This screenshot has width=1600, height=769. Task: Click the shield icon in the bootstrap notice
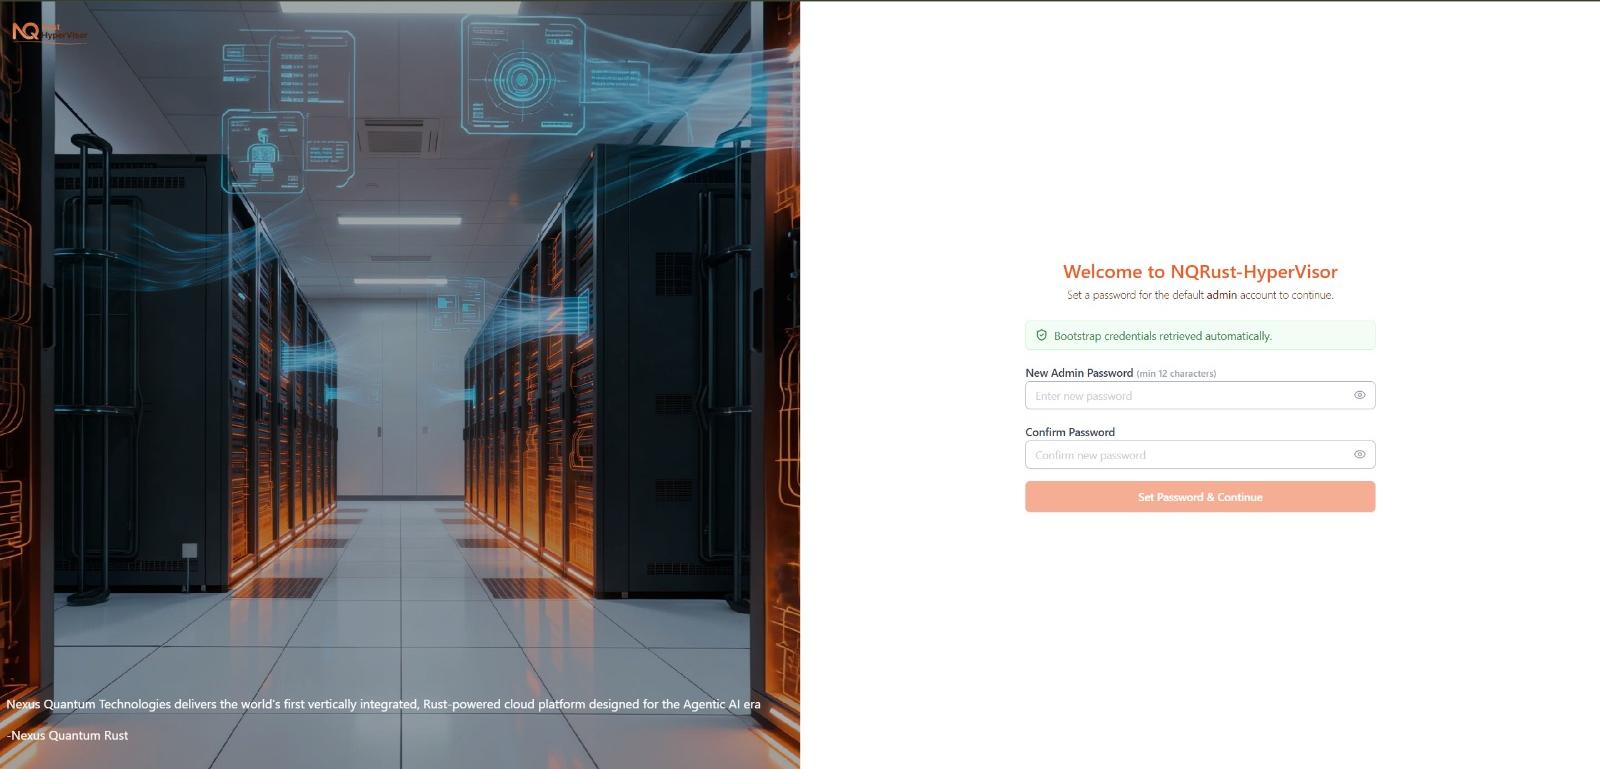pos(1041,336)
